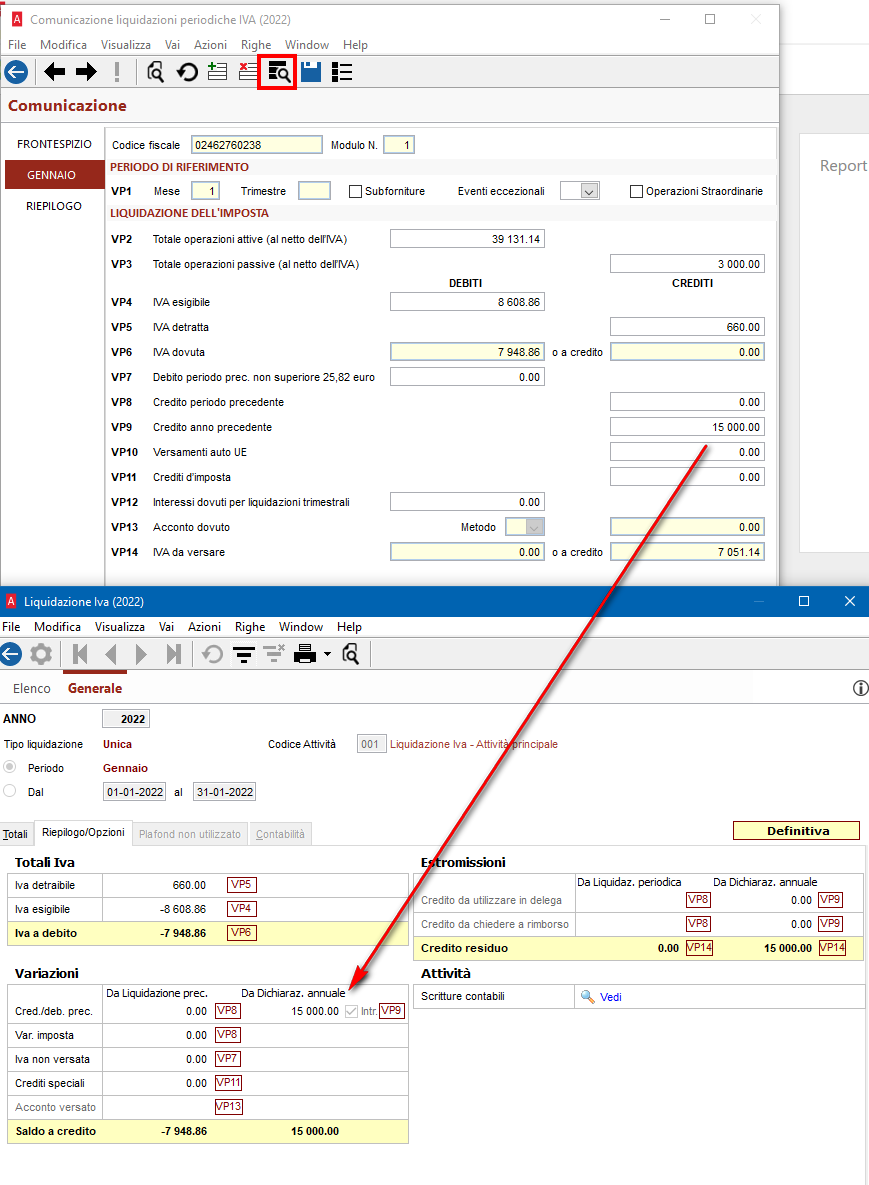Click back arrow icon in Comunicazione toolbar
This screenshot has width=869, height=1185.
click(x=16, y=72)
